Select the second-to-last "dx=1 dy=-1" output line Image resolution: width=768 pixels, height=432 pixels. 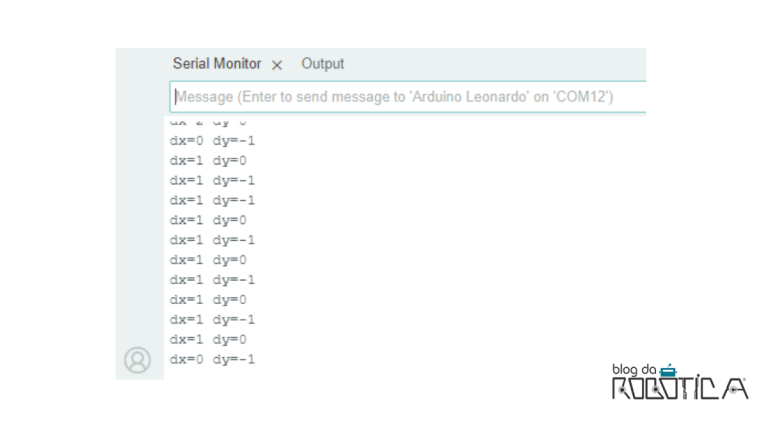pyautogui.click(x=212, y=279)
